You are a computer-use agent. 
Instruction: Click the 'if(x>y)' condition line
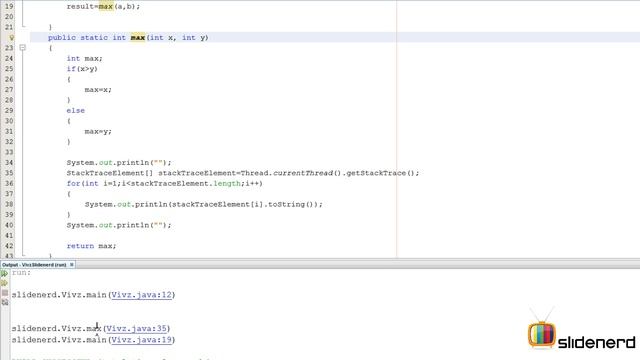coord(82,69)
